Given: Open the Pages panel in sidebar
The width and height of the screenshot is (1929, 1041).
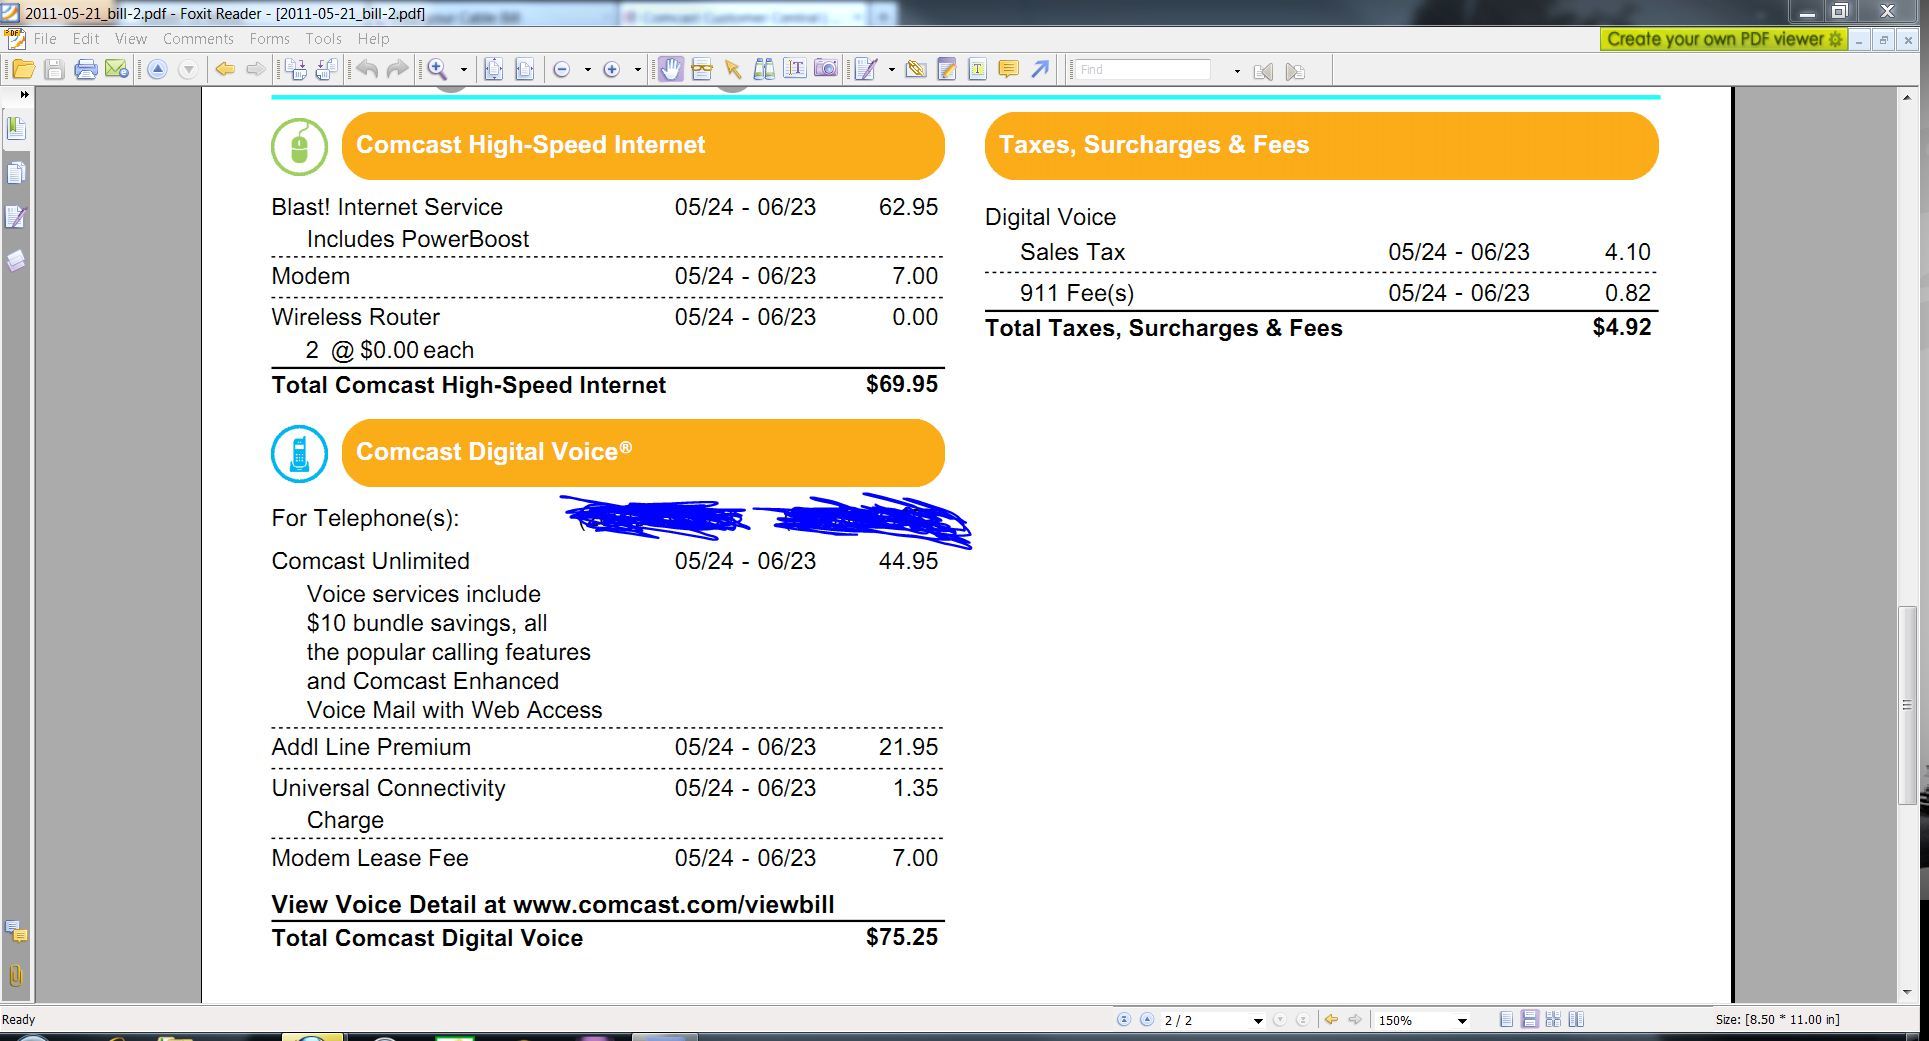Looking at the screenshot, I should 16,173.
